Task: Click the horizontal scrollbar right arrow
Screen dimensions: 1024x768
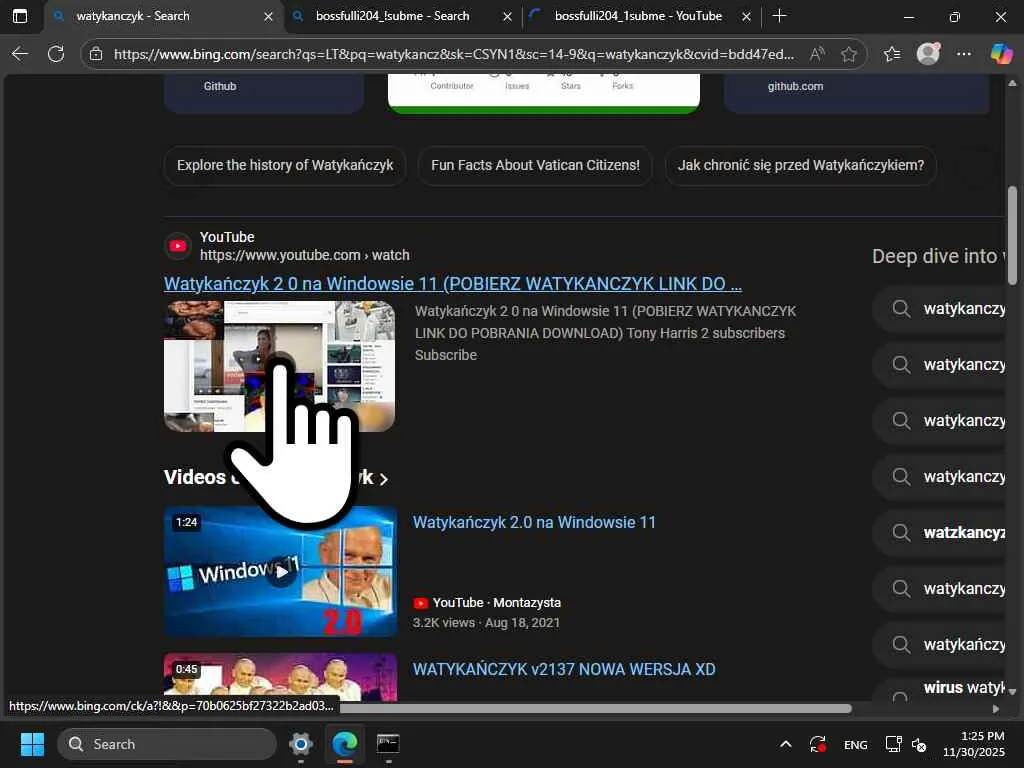Action: pos(995,709)
